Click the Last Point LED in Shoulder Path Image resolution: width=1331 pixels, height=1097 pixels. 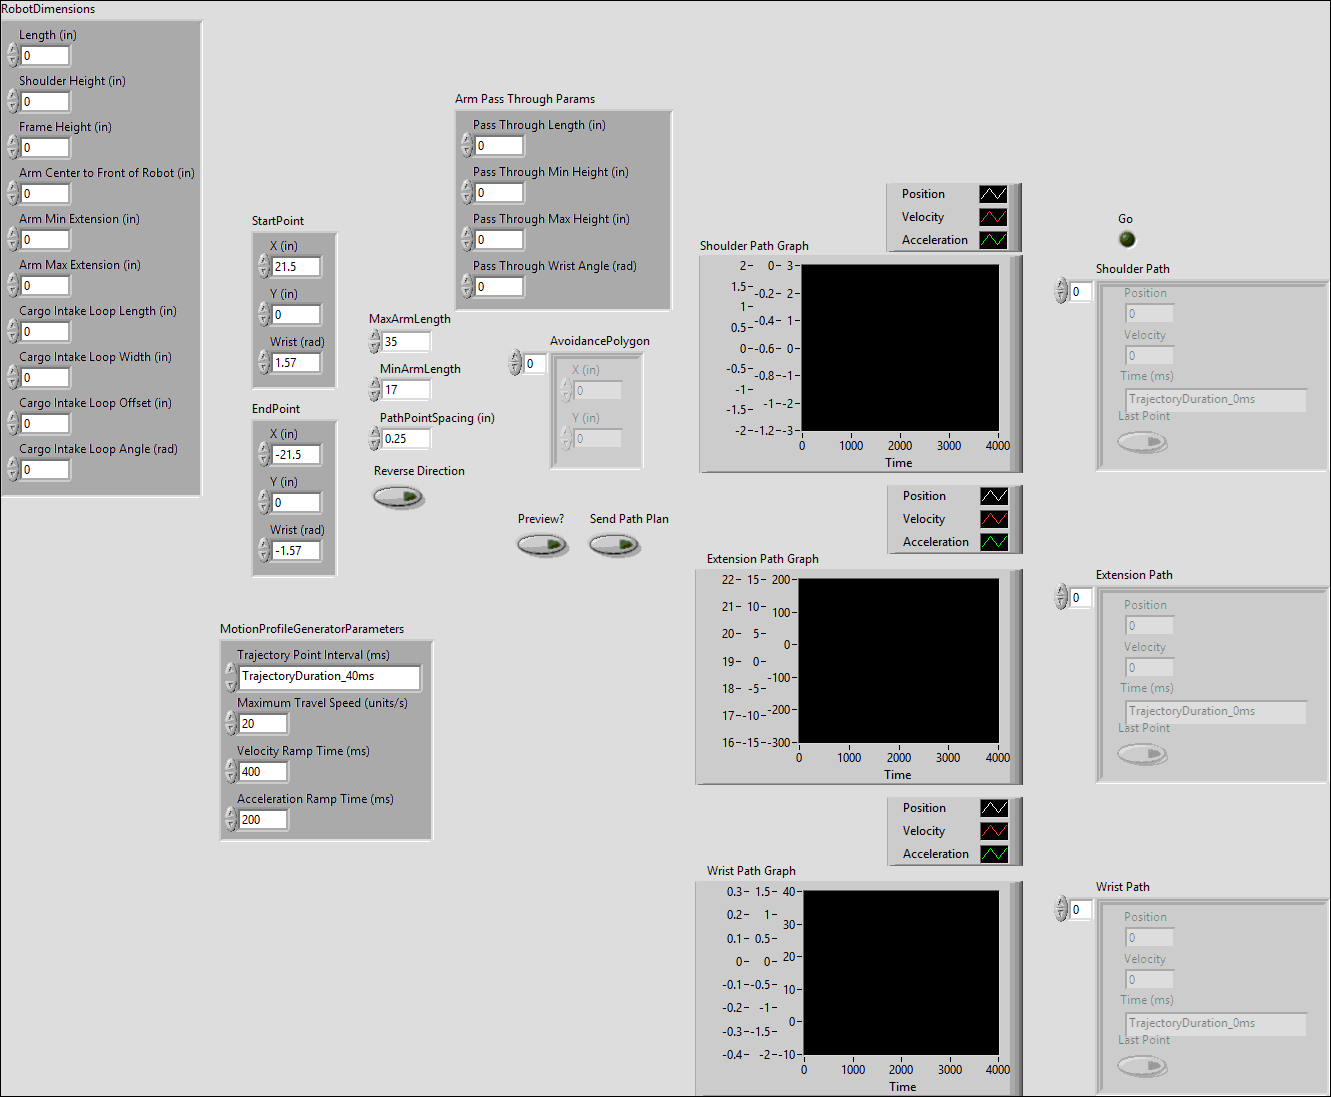(1142, 441)
